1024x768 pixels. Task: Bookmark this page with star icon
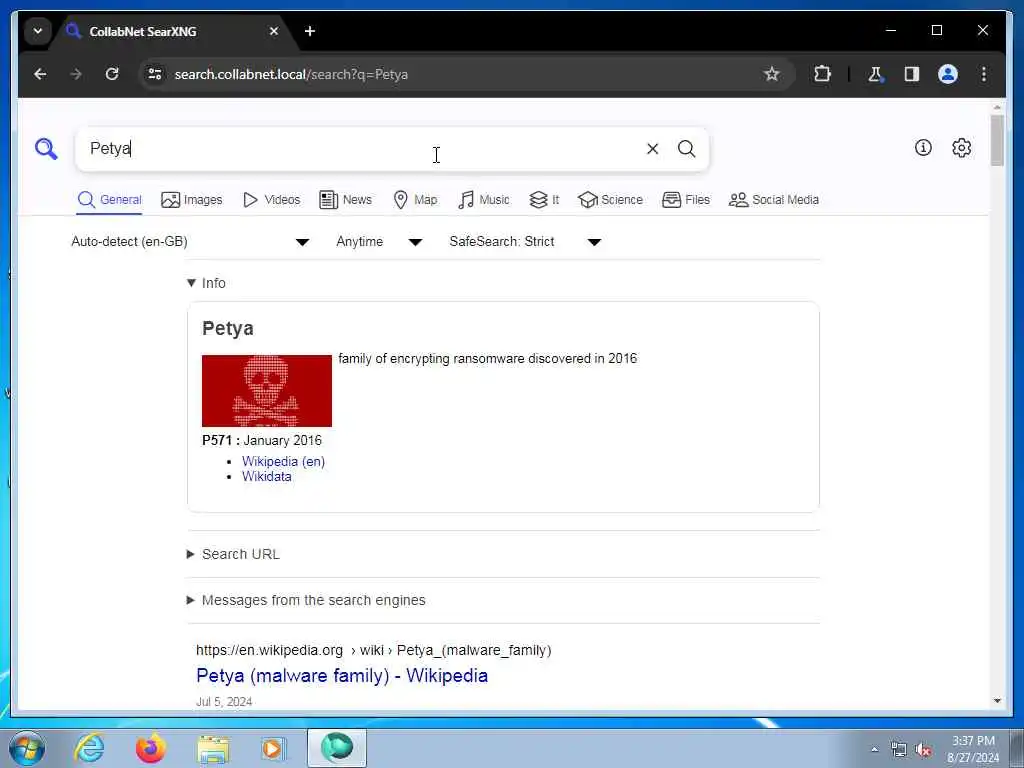[771, 74]
